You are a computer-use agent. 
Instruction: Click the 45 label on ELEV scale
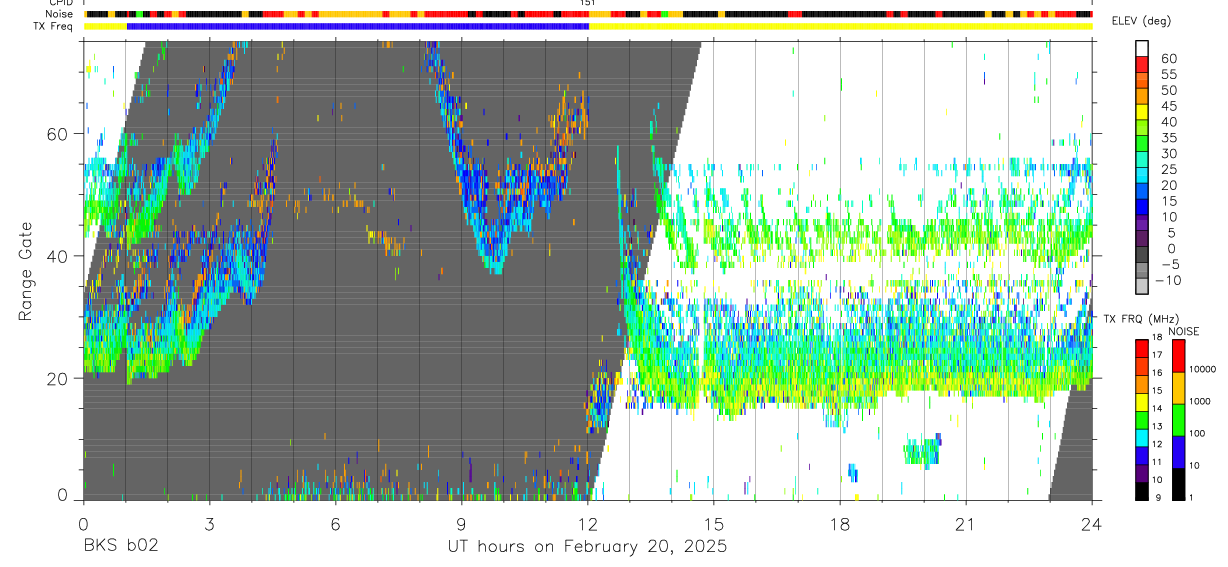coord(1167,106)
